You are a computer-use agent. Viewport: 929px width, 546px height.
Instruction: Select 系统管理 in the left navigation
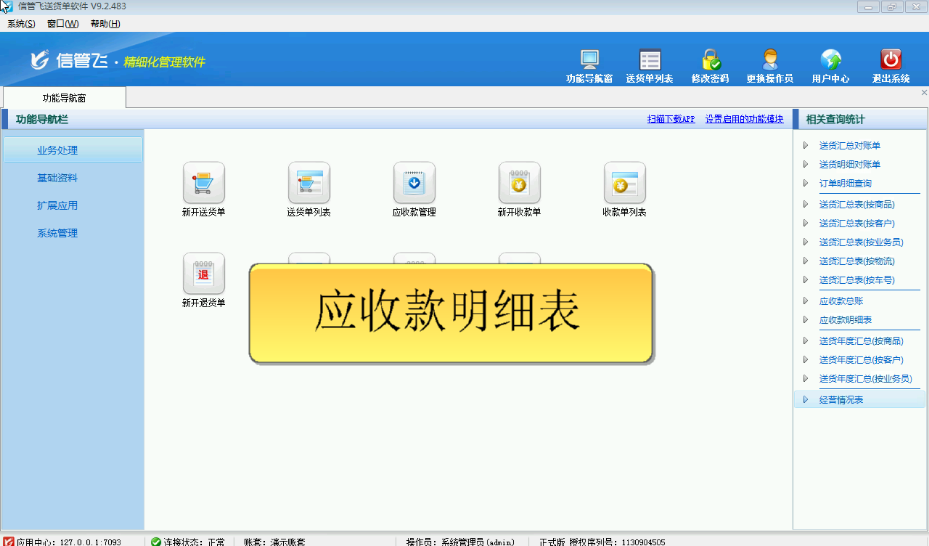(57, 233)
